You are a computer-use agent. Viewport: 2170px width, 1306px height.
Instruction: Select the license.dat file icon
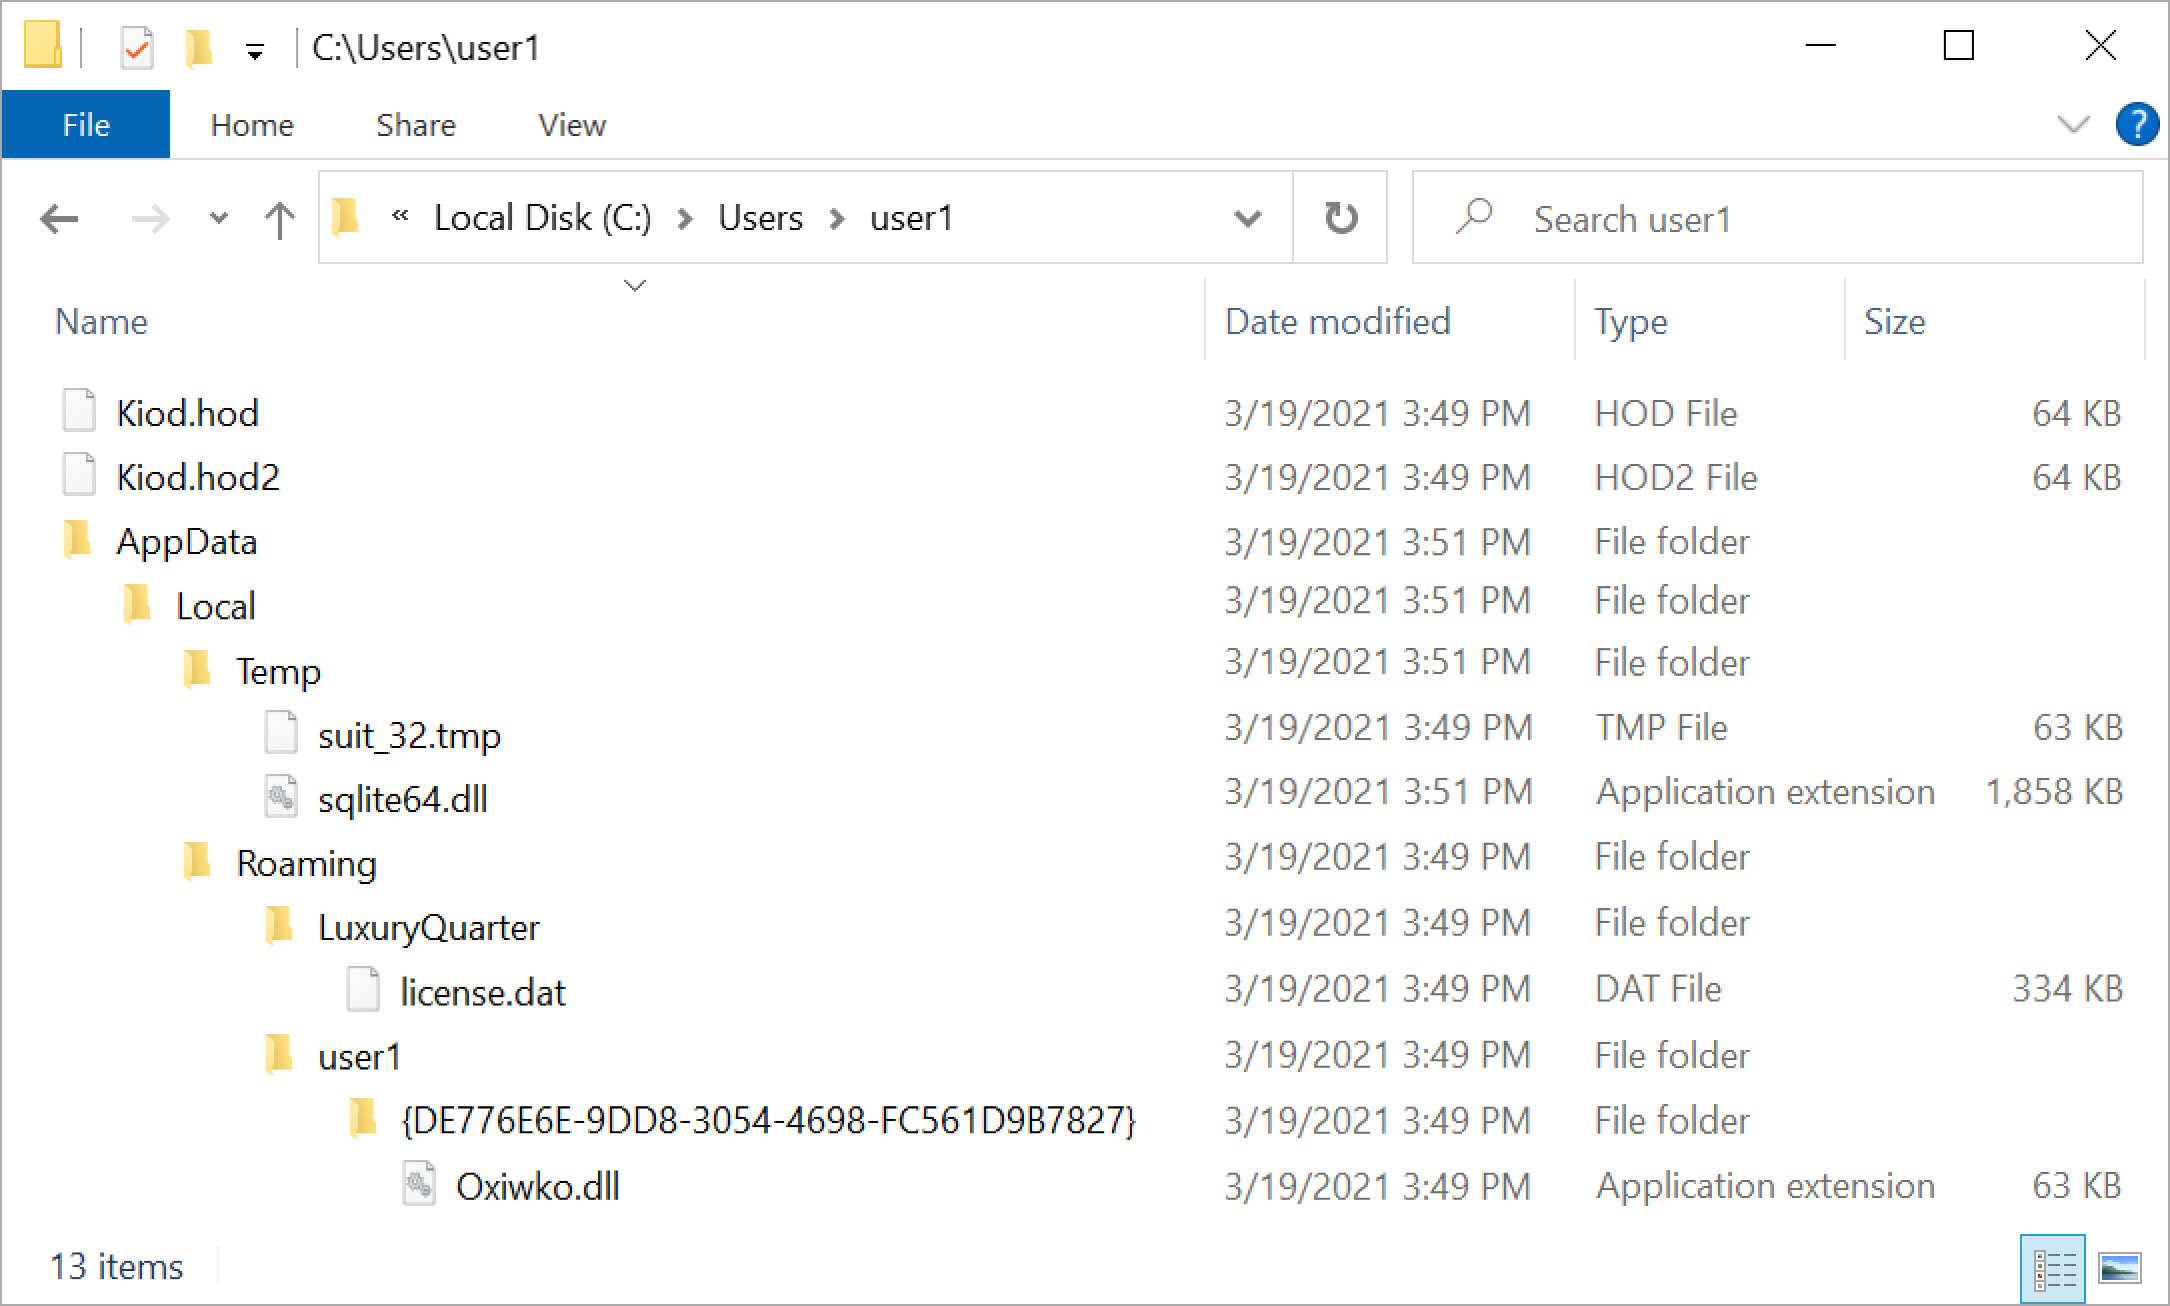[363, 989]
